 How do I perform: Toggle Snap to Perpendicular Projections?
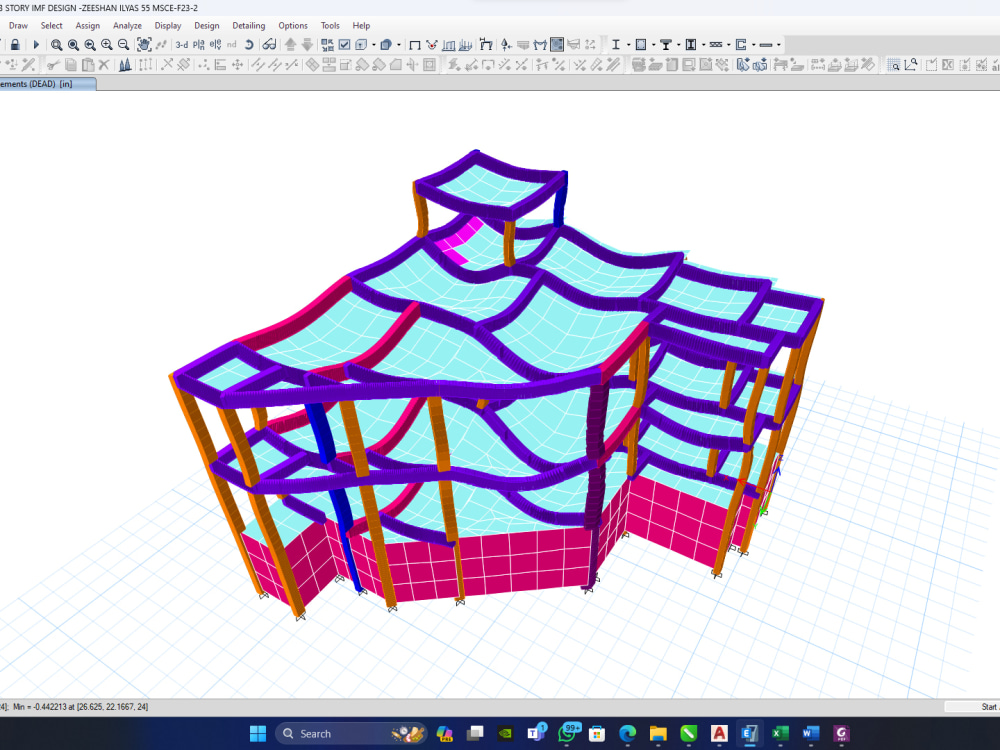(502, 64)
